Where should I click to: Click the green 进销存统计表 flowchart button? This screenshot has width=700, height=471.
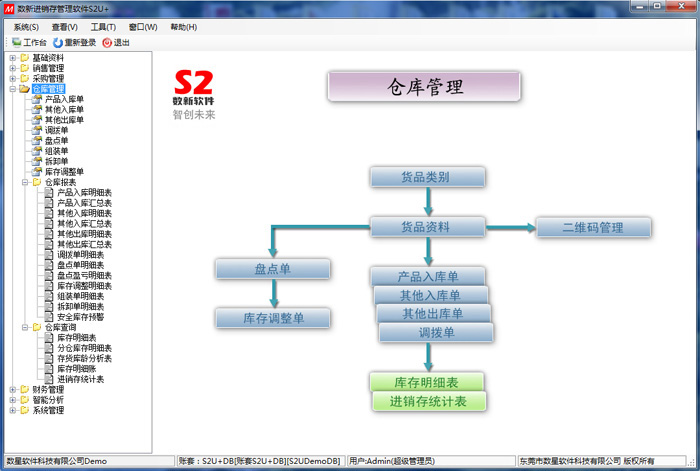point(429,401)
